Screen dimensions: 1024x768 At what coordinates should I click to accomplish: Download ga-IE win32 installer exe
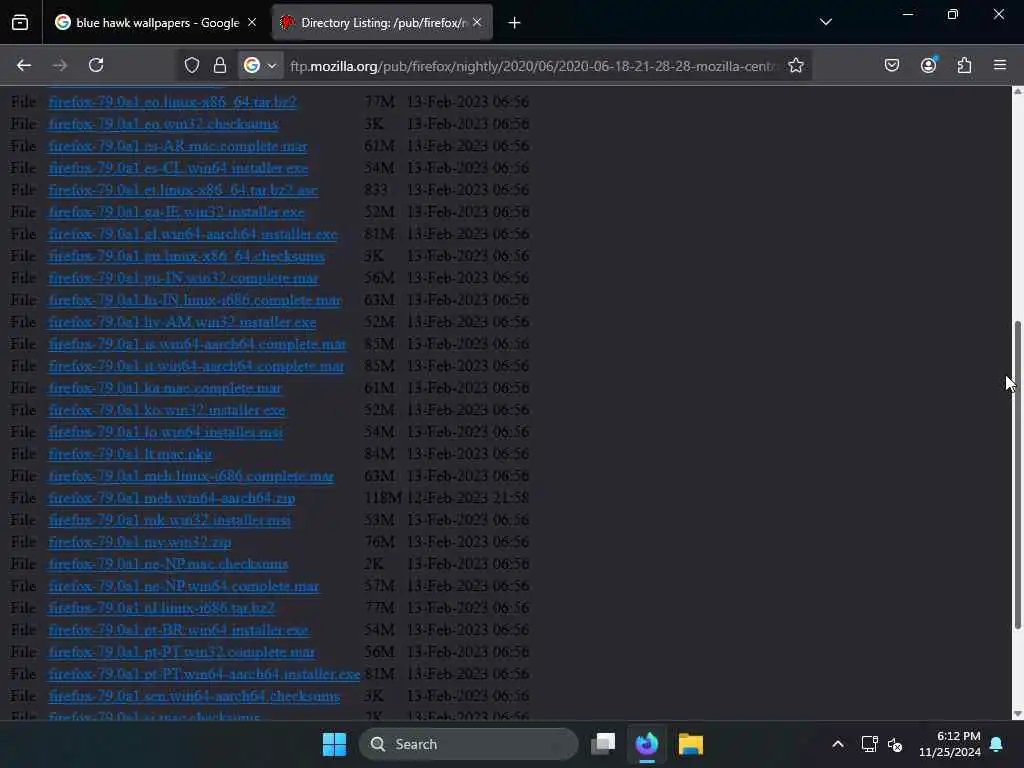176,212
